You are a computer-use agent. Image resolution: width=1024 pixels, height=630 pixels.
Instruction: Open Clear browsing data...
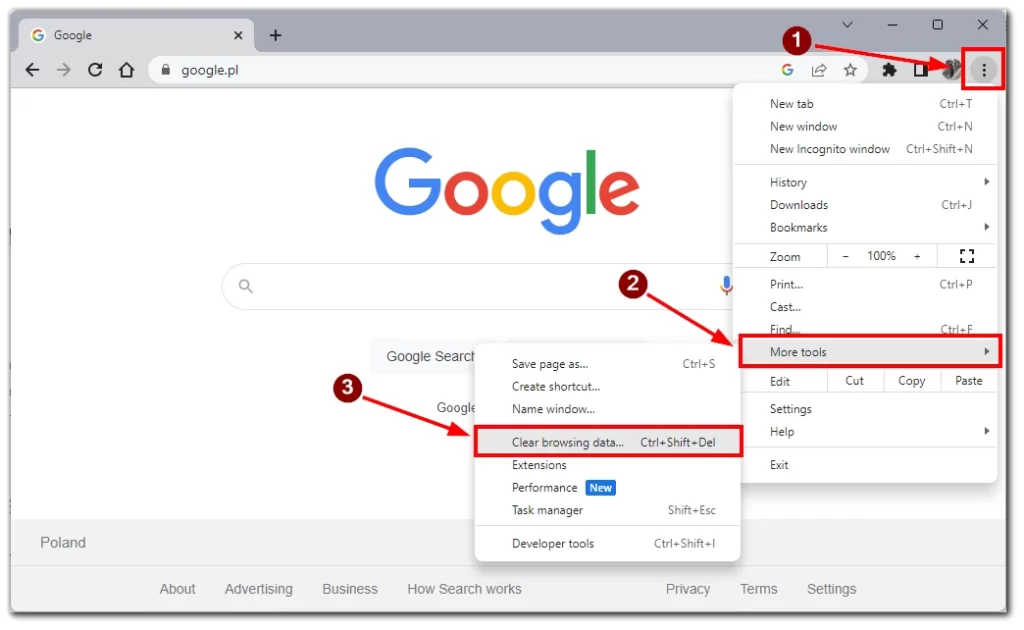pos(608,442)
